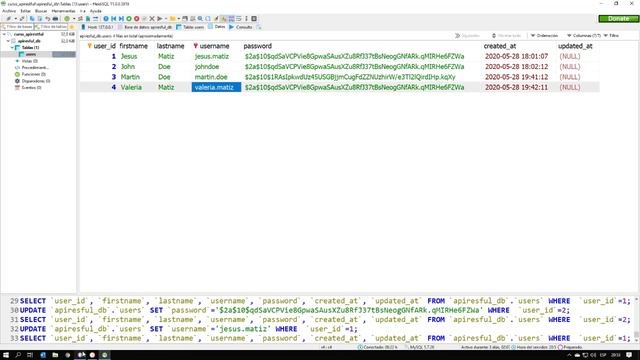640x360 pixels.
Task: Click the open SQL file folder icon
Action: (173, 19)
